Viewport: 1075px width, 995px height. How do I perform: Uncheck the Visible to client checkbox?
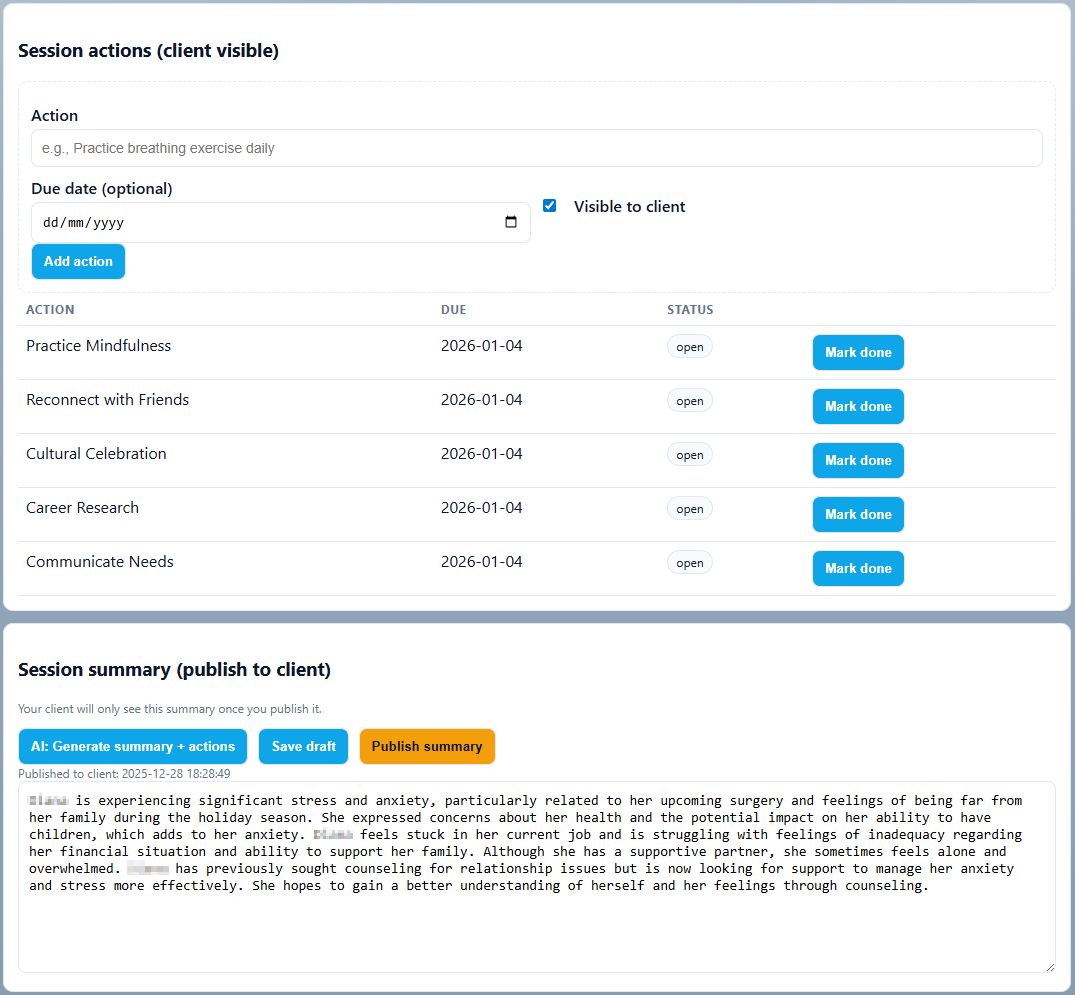tap(549, 206)
